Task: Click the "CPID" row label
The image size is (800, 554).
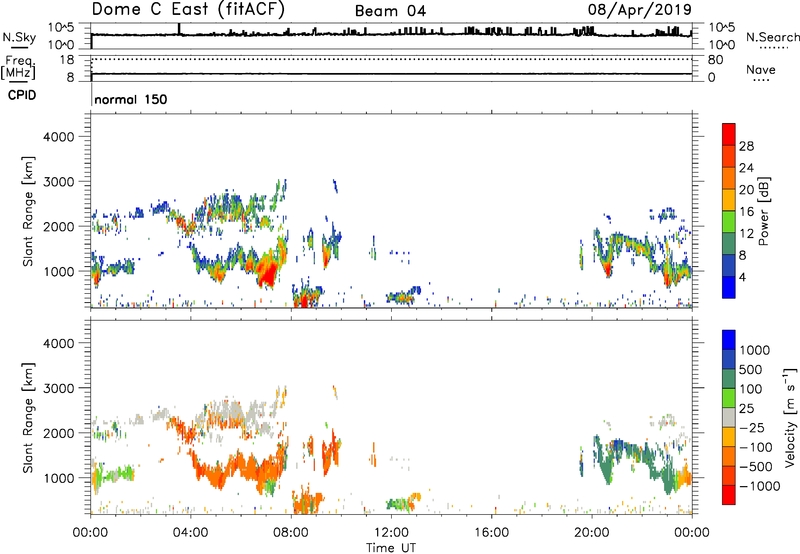Action: coord(22,95)
